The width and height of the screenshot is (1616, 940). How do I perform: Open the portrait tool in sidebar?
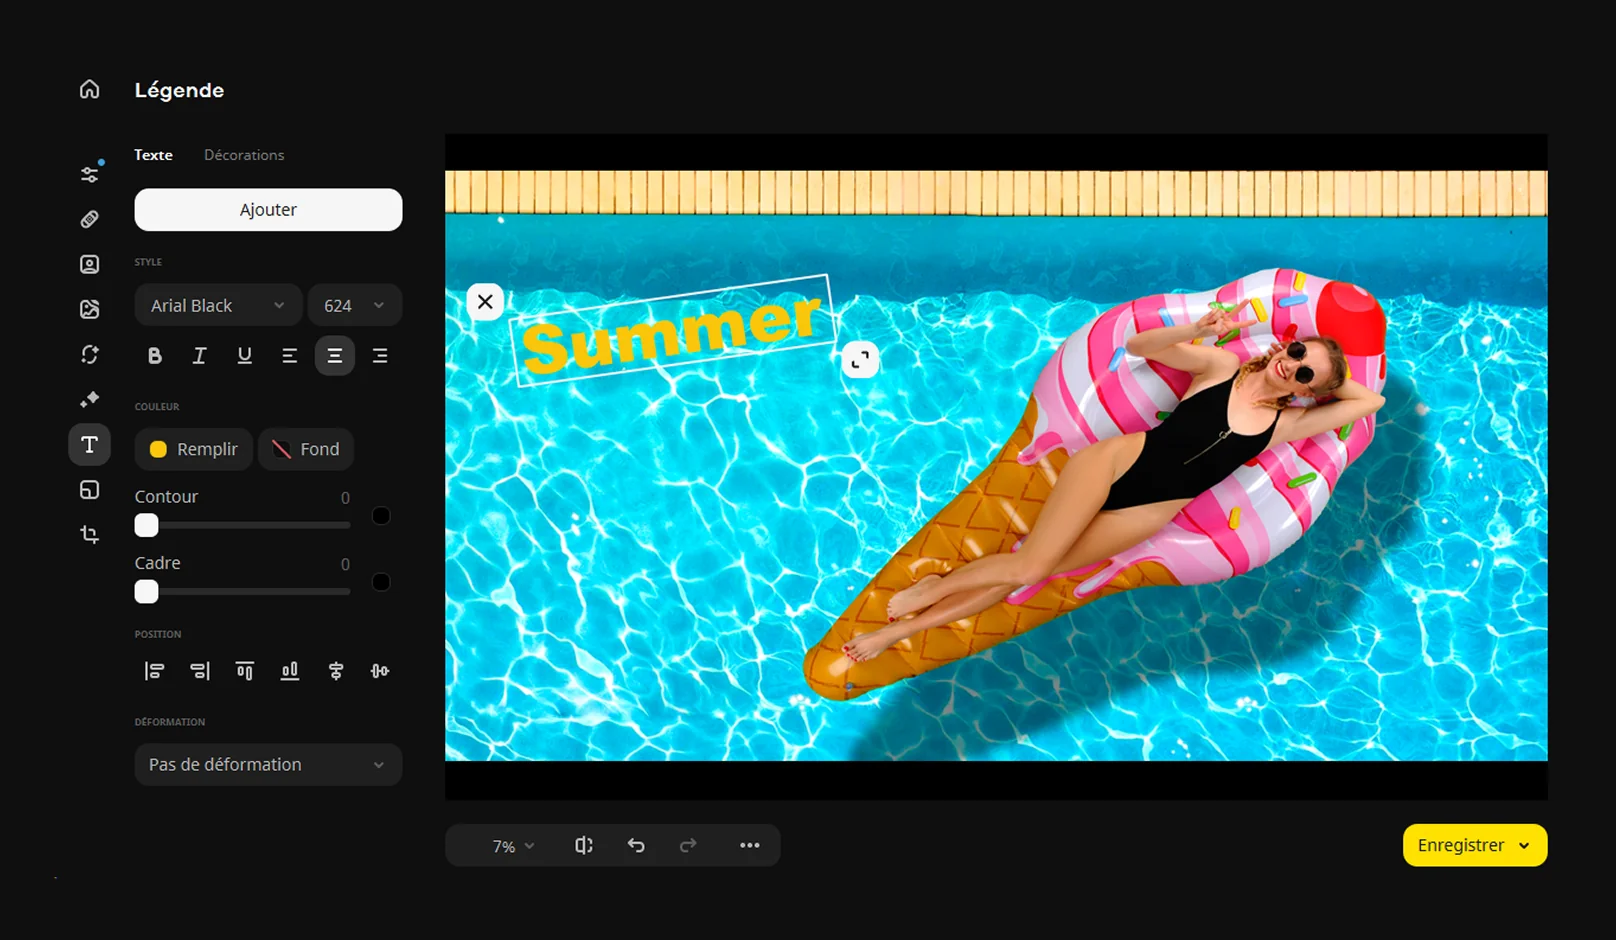(x=90, y=264)
